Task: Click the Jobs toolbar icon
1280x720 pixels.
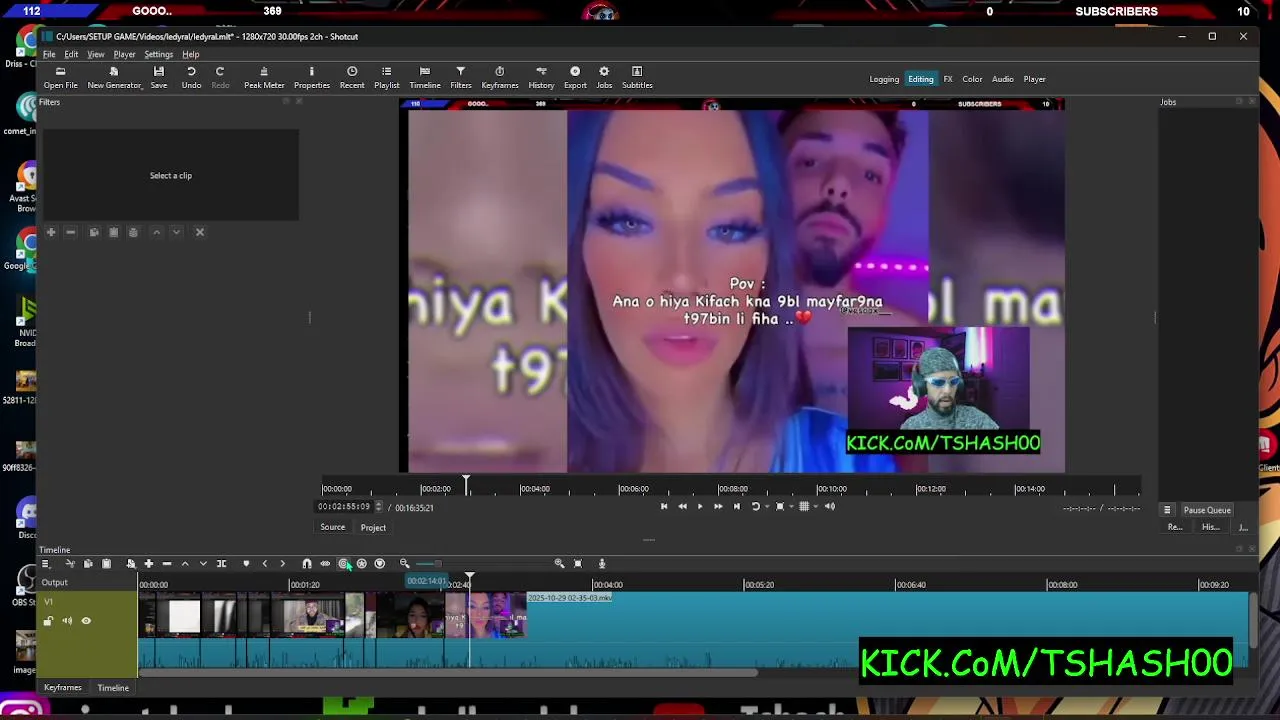Action: point(604,77)
